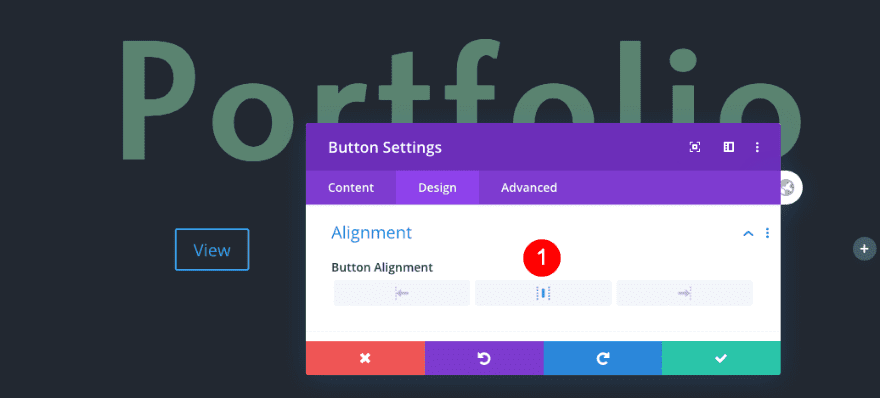
Task: Click the Button Alignment label
Action: coord(382,267)
